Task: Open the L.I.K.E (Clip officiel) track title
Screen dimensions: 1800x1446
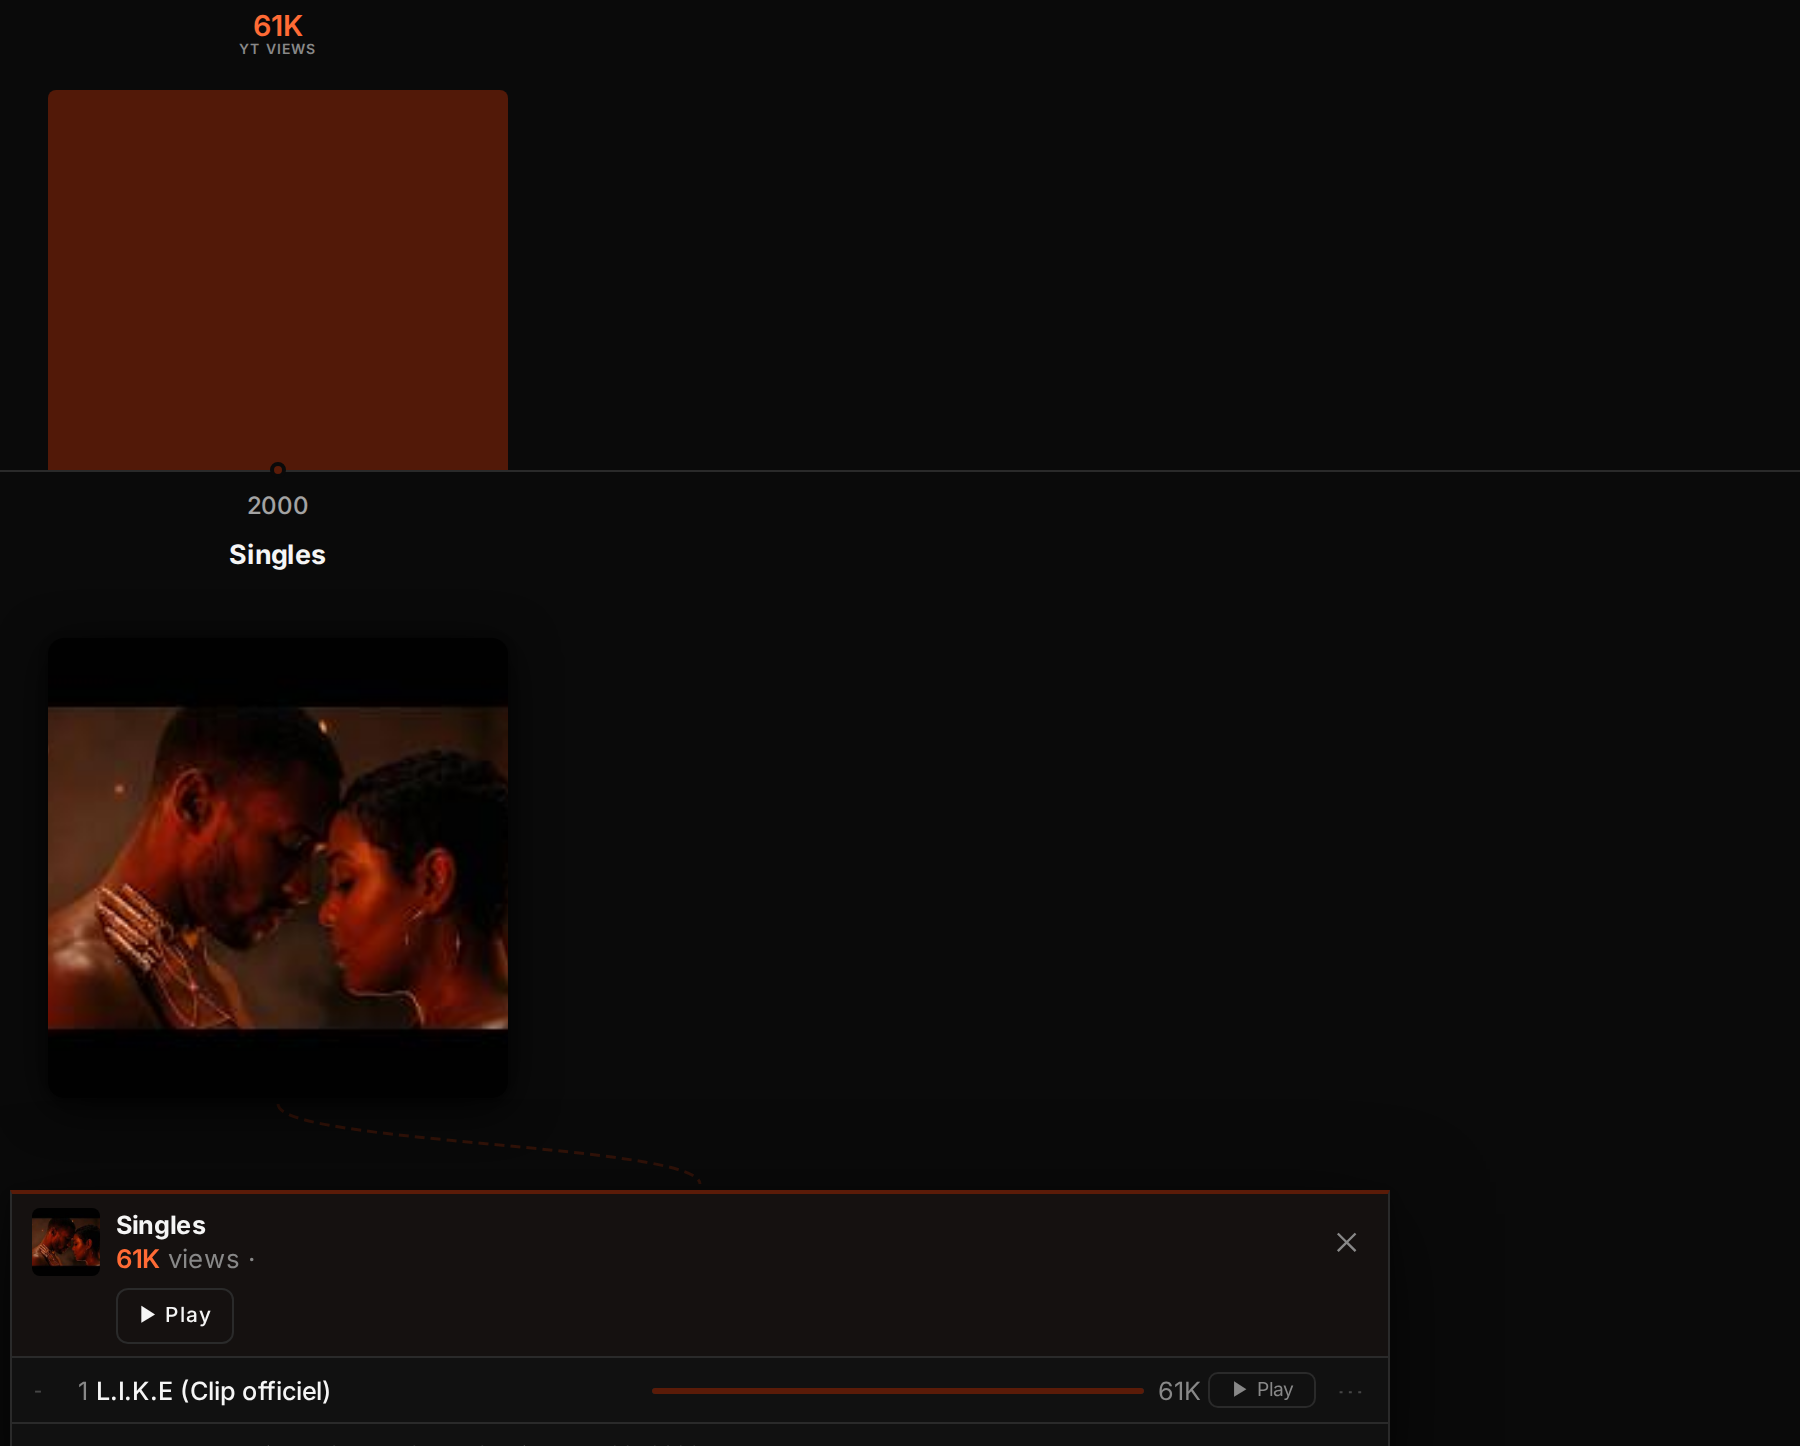Action: click(213, 1391)
